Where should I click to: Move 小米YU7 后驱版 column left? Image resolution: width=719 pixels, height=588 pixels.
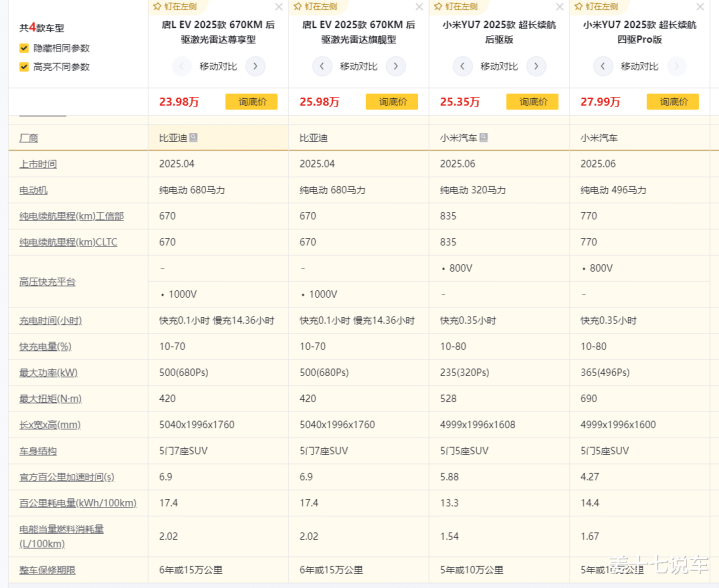tap(462, 67)
